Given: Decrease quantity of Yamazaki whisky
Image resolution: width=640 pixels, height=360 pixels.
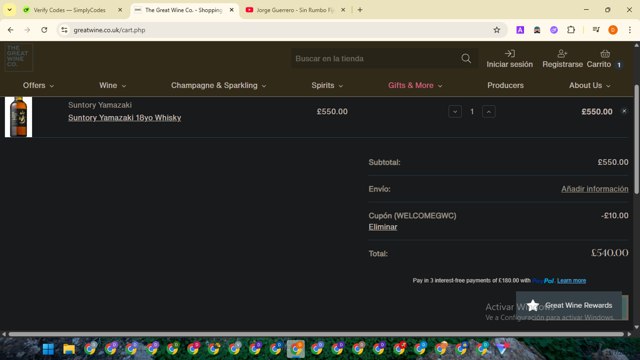Looking at the screenshot, I should click(455, 111).
